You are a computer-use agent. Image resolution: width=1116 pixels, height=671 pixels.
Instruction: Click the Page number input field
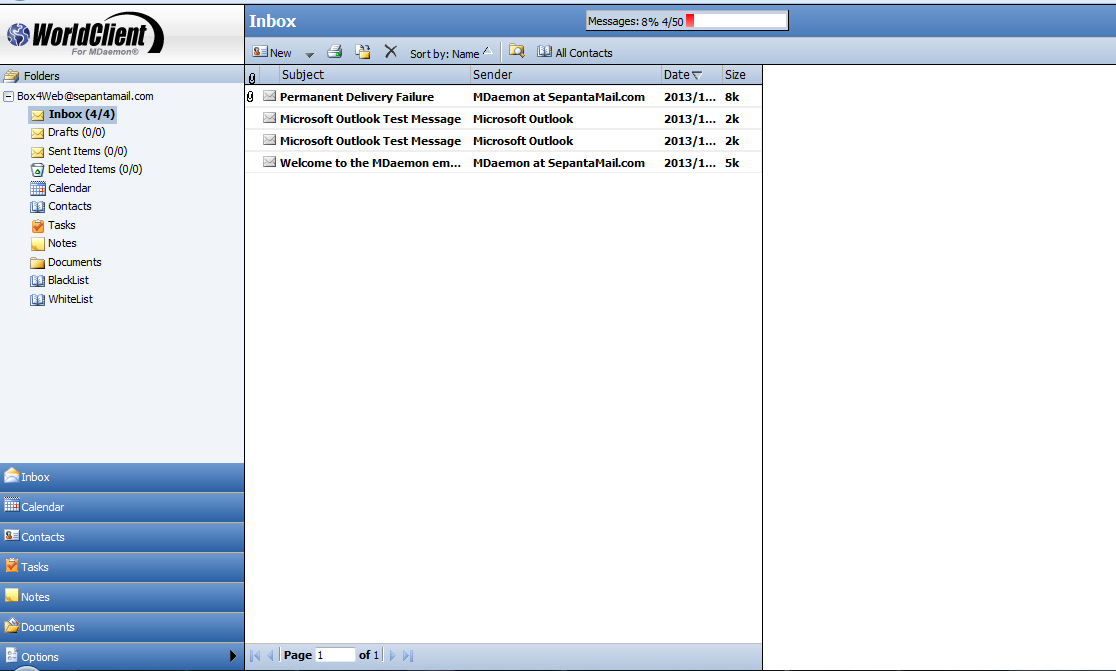[335, 655]
